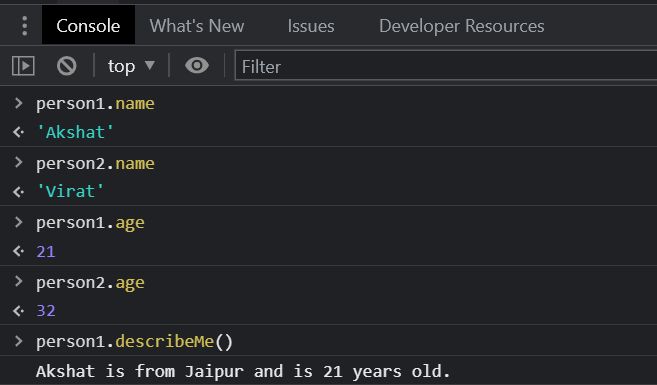Image resolution: width=657 pixels, height=385 pixels.
Task: Focus the Filter input field
Action: tap(446, 66)
